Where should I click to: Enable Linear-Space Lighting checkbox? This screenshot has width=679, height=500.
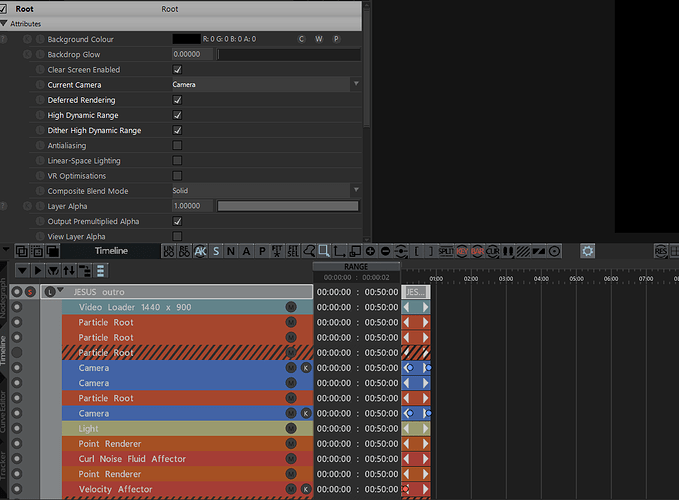pyautogui.click(x=177, y=161)
